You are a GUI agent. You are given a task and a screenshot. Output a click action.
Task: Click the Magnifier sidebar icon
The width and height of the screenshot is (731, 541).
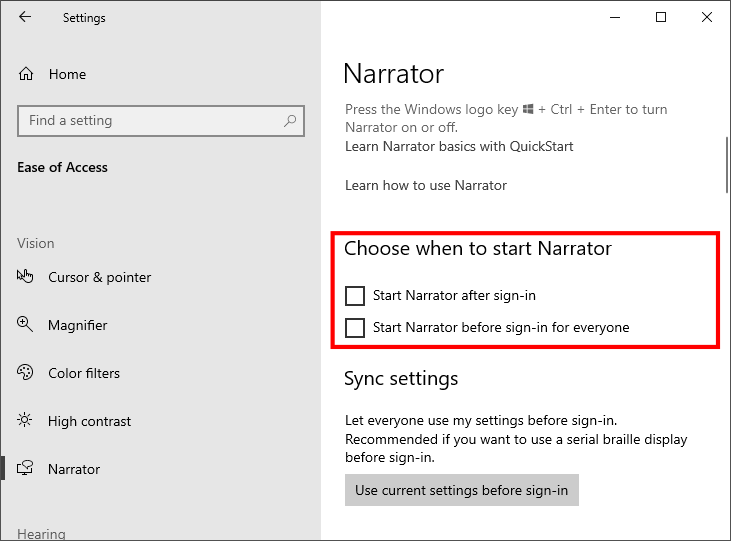point(26,325)
